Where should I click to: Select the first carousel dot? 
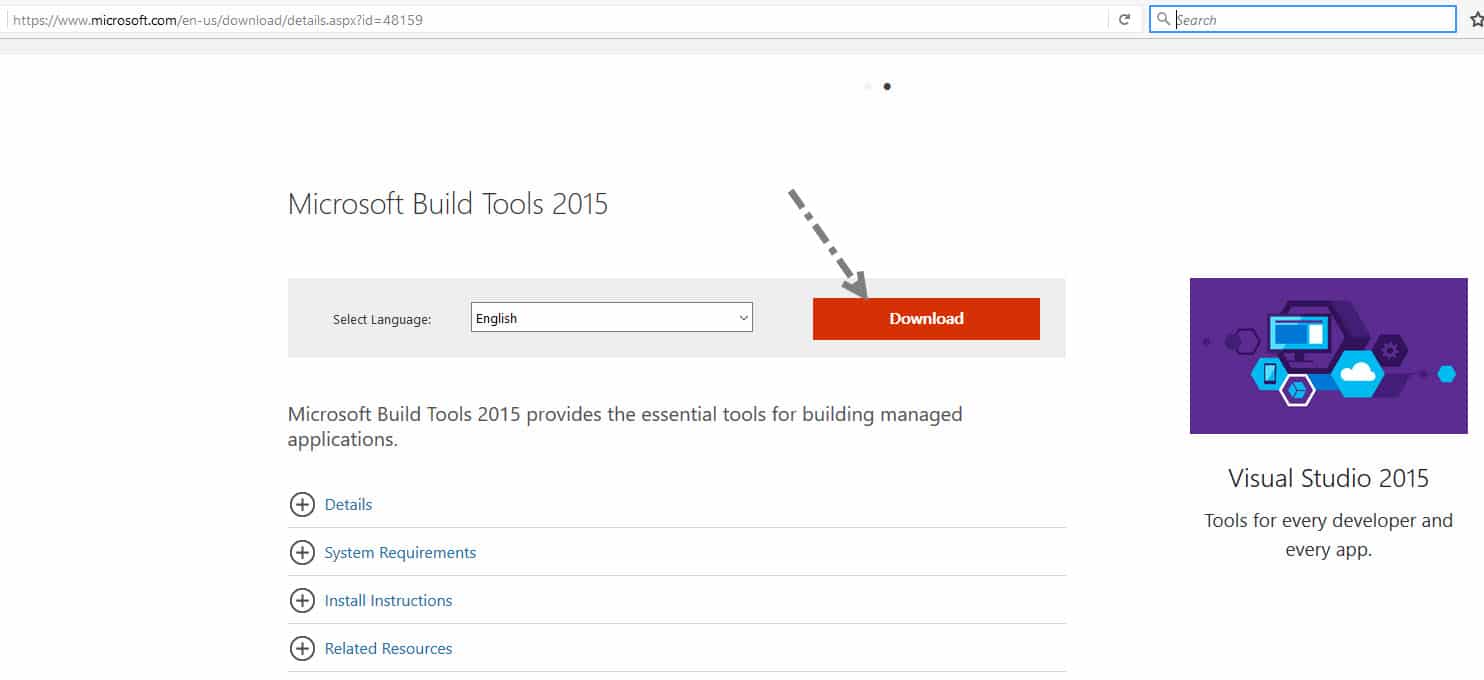pos(868,86)
